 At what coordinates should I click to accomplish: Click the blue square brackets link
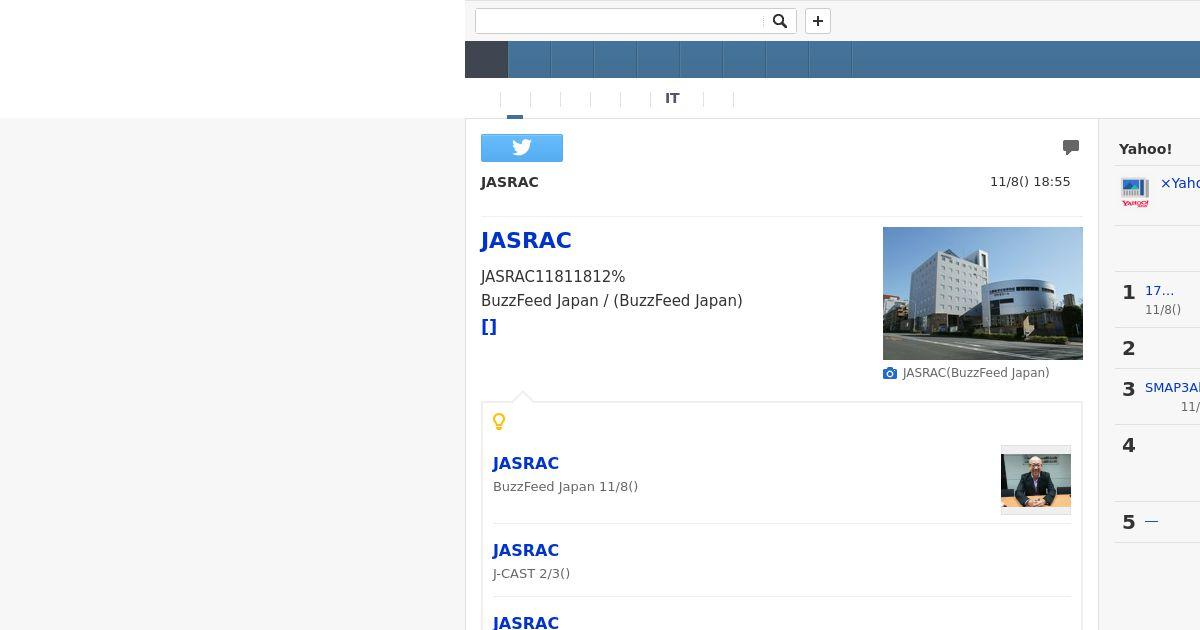[x=489, y=326]
